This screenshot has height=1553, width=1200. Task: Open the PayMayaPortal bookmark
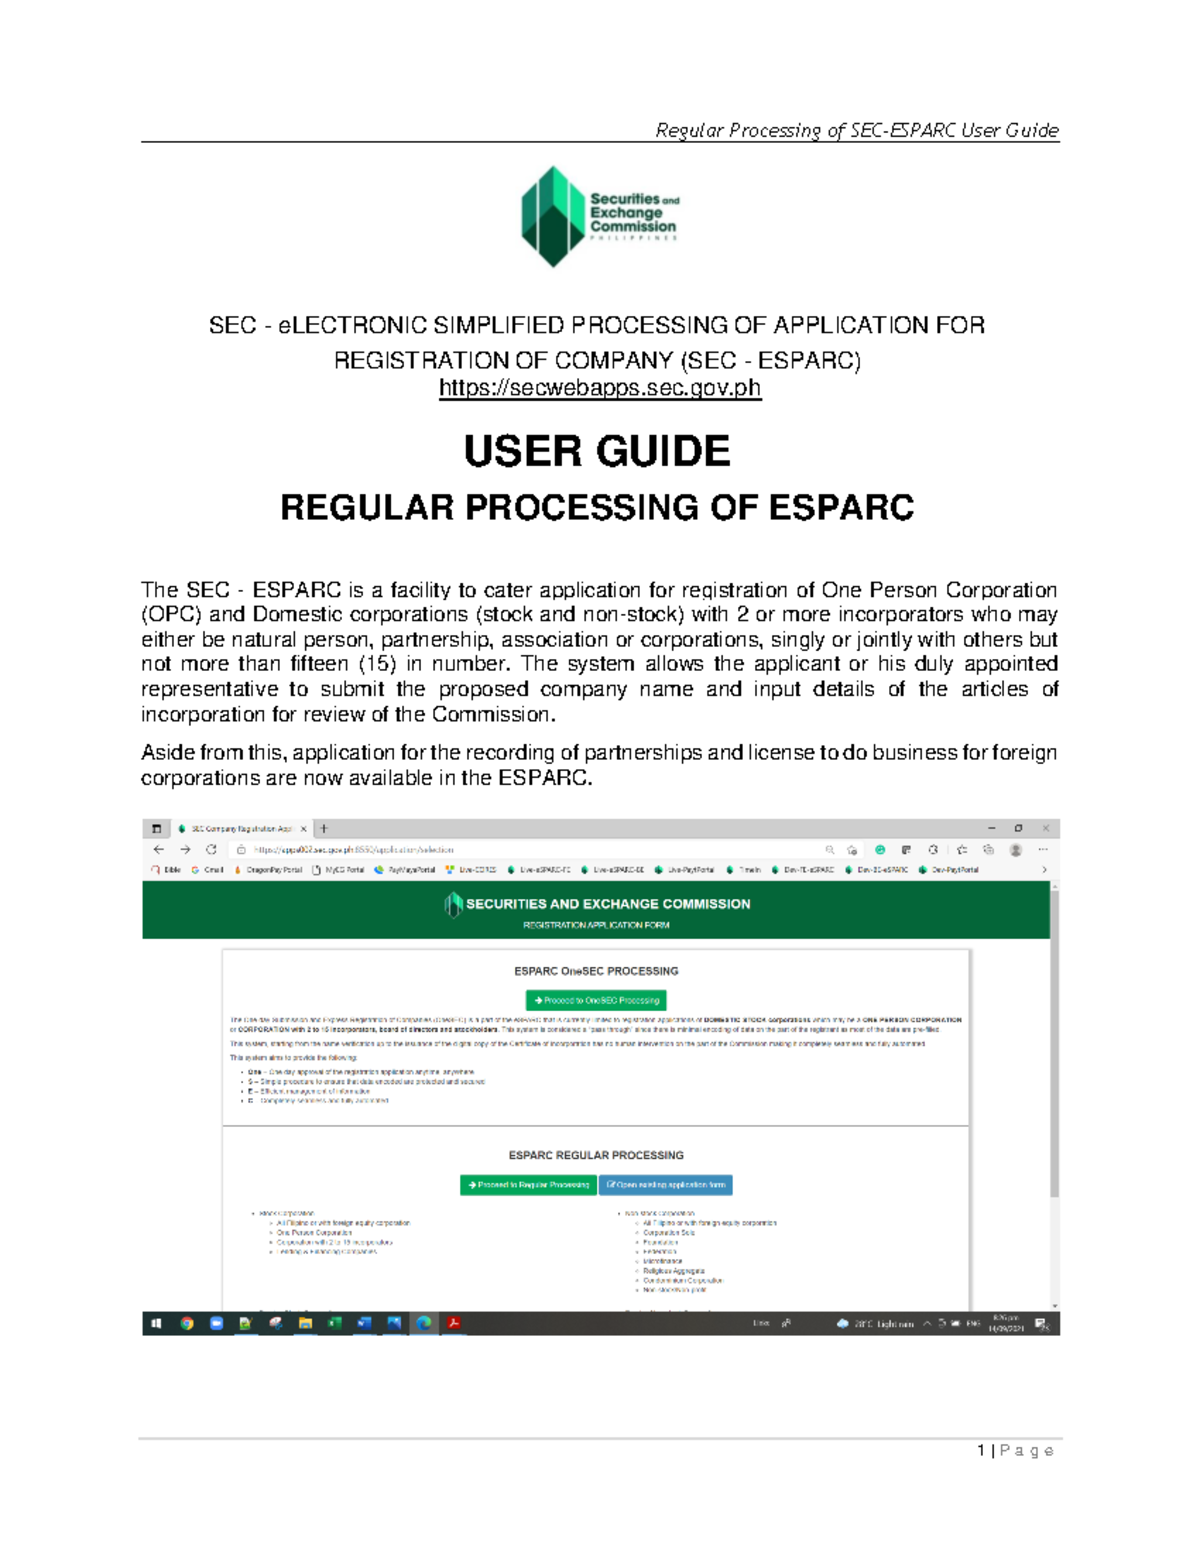tap(405, 870)
